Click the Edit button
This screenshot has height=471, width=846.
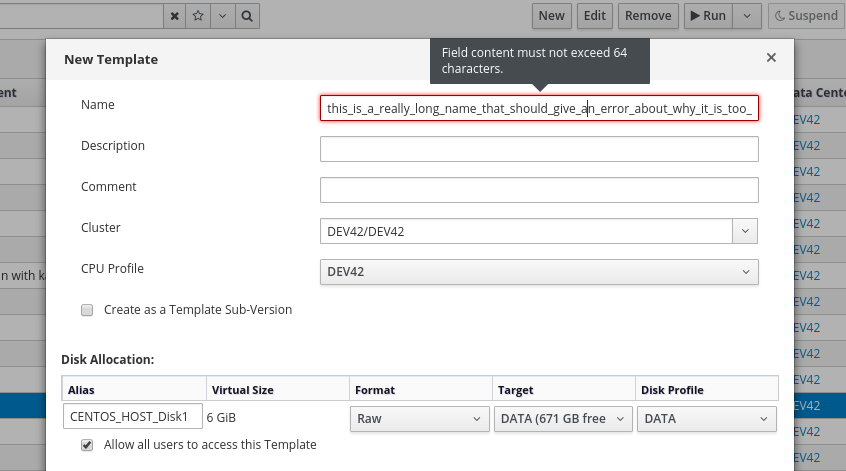(x=595, y=16)
